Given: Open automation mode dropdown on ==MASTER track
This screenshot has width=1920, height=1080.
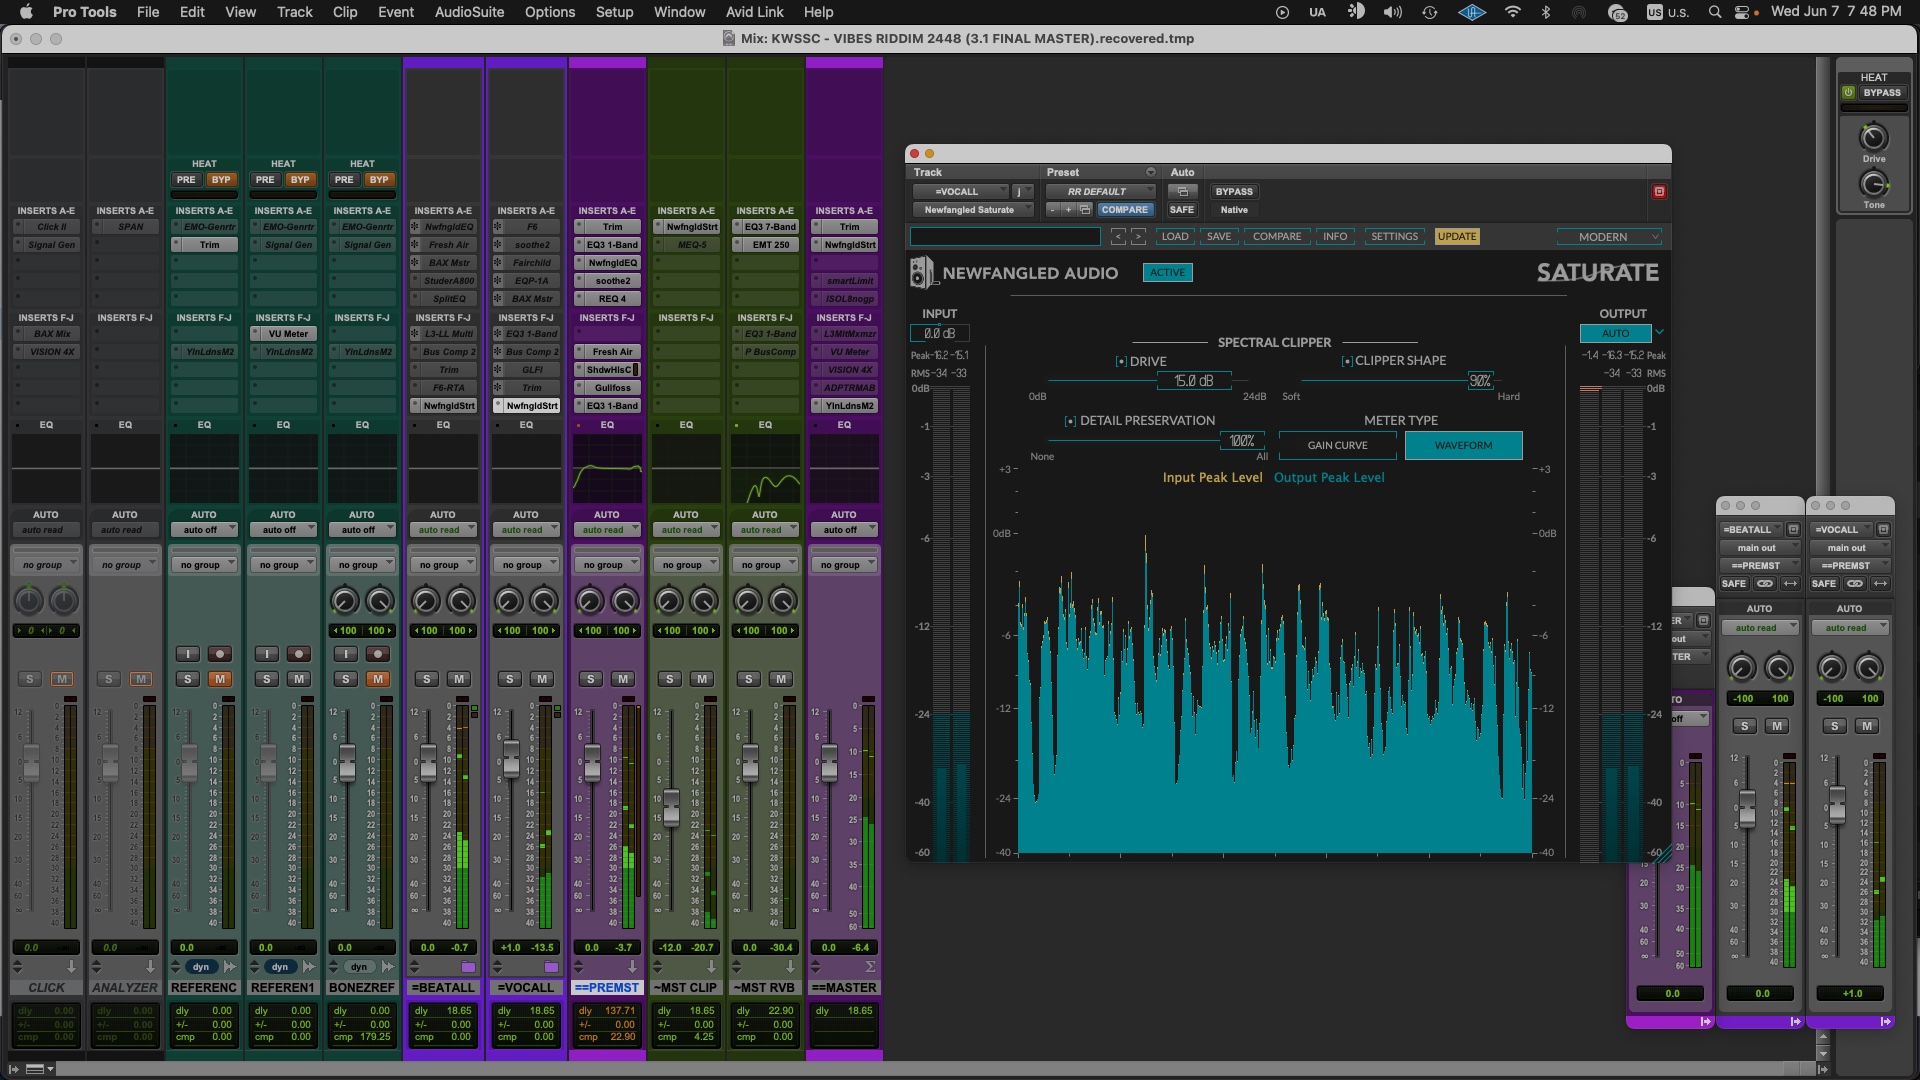Looking at the screenshot, I should tap(844, 530).
